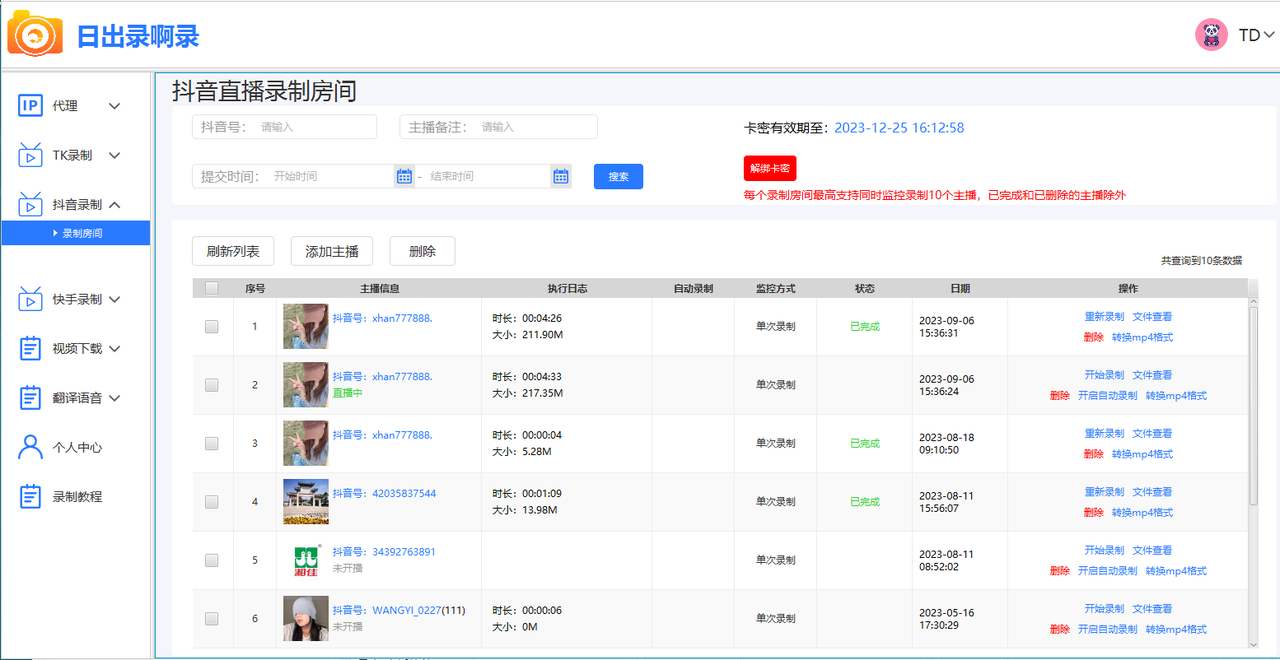Expand the 代理 sidebar menu chevron
Image resolution: width=1280 pixels, height=660 pixels.
pos(114,106)
